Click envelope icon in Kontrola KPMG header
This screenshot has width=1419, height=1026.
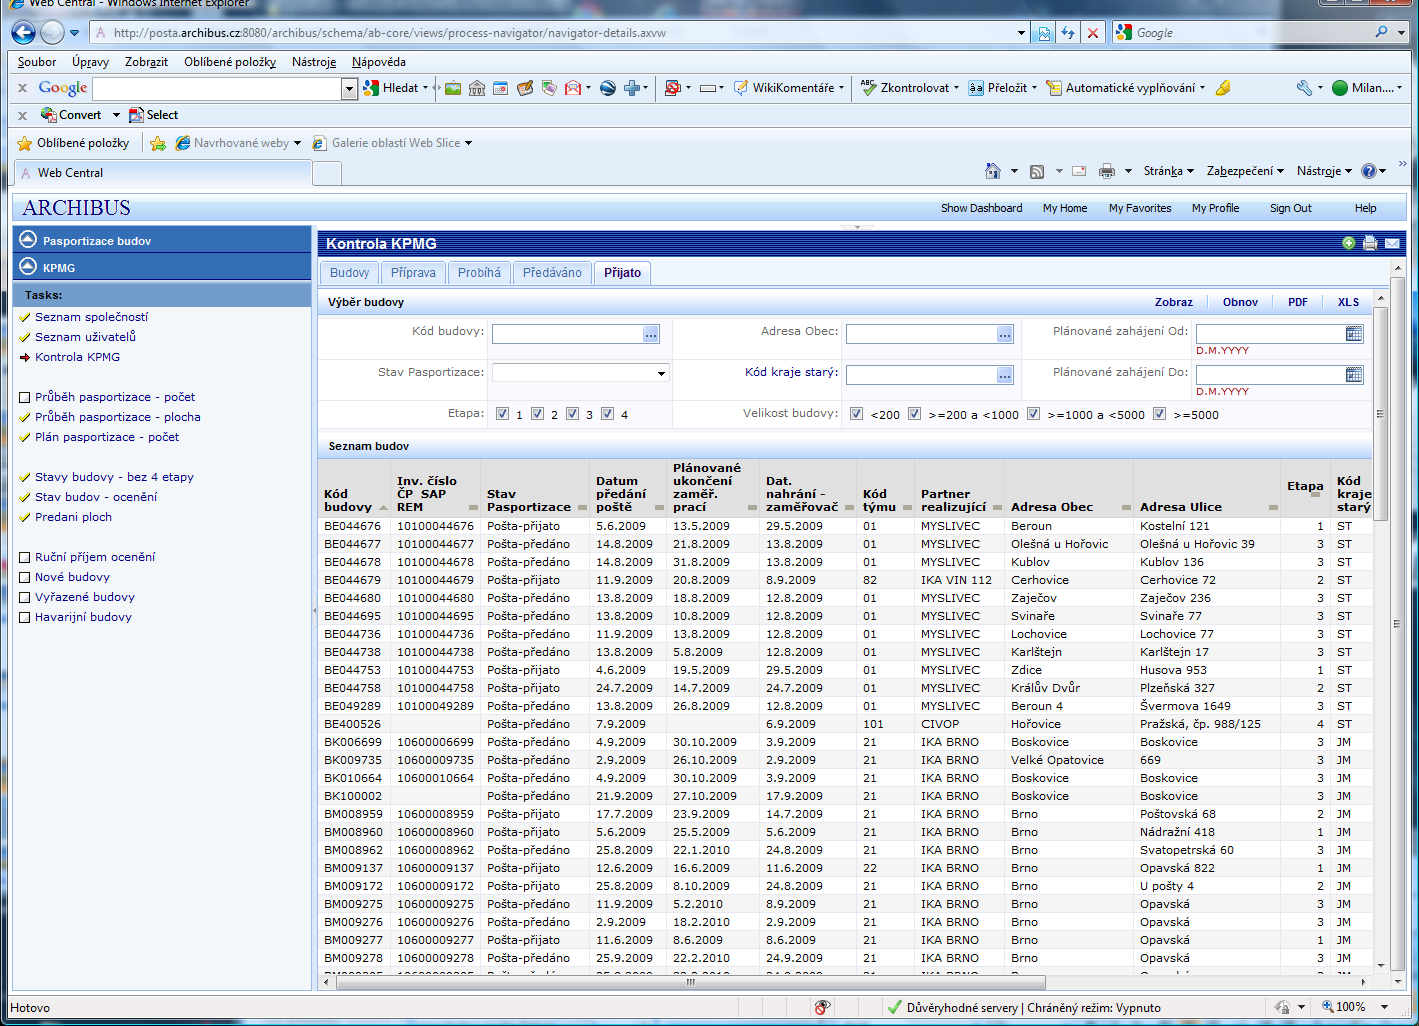1392,243
